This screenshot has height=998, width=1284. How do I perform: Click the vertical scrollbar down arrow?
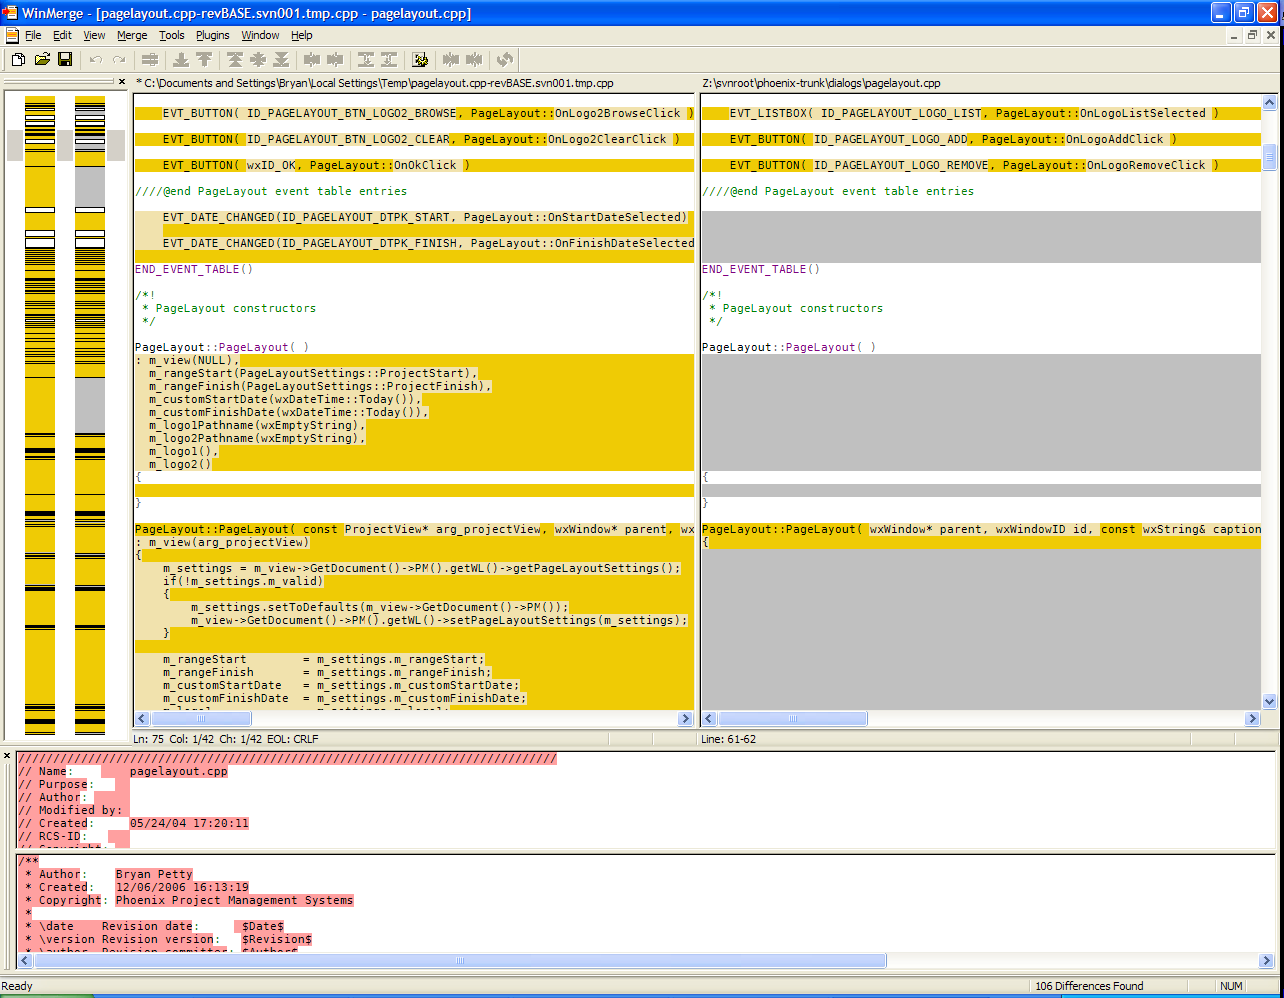[1270, 702]
